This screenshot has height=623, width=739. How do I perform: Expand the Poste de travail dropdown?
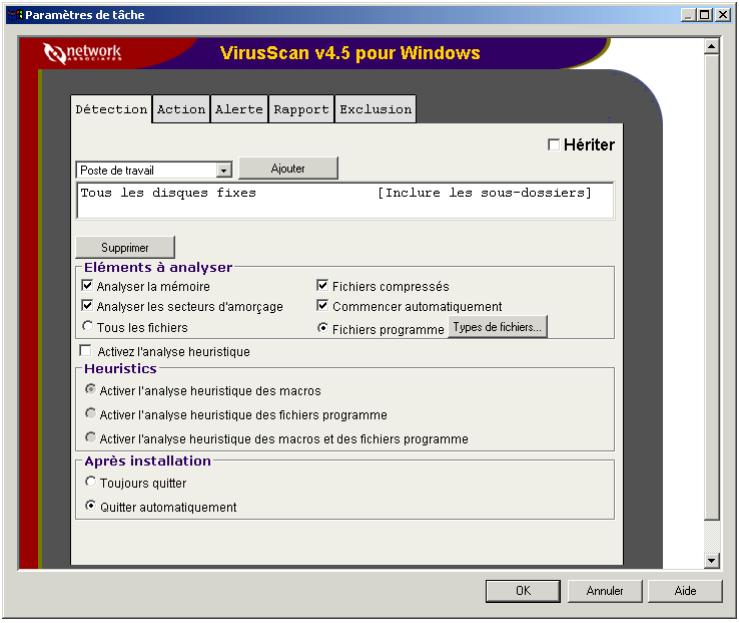(224, 170)
